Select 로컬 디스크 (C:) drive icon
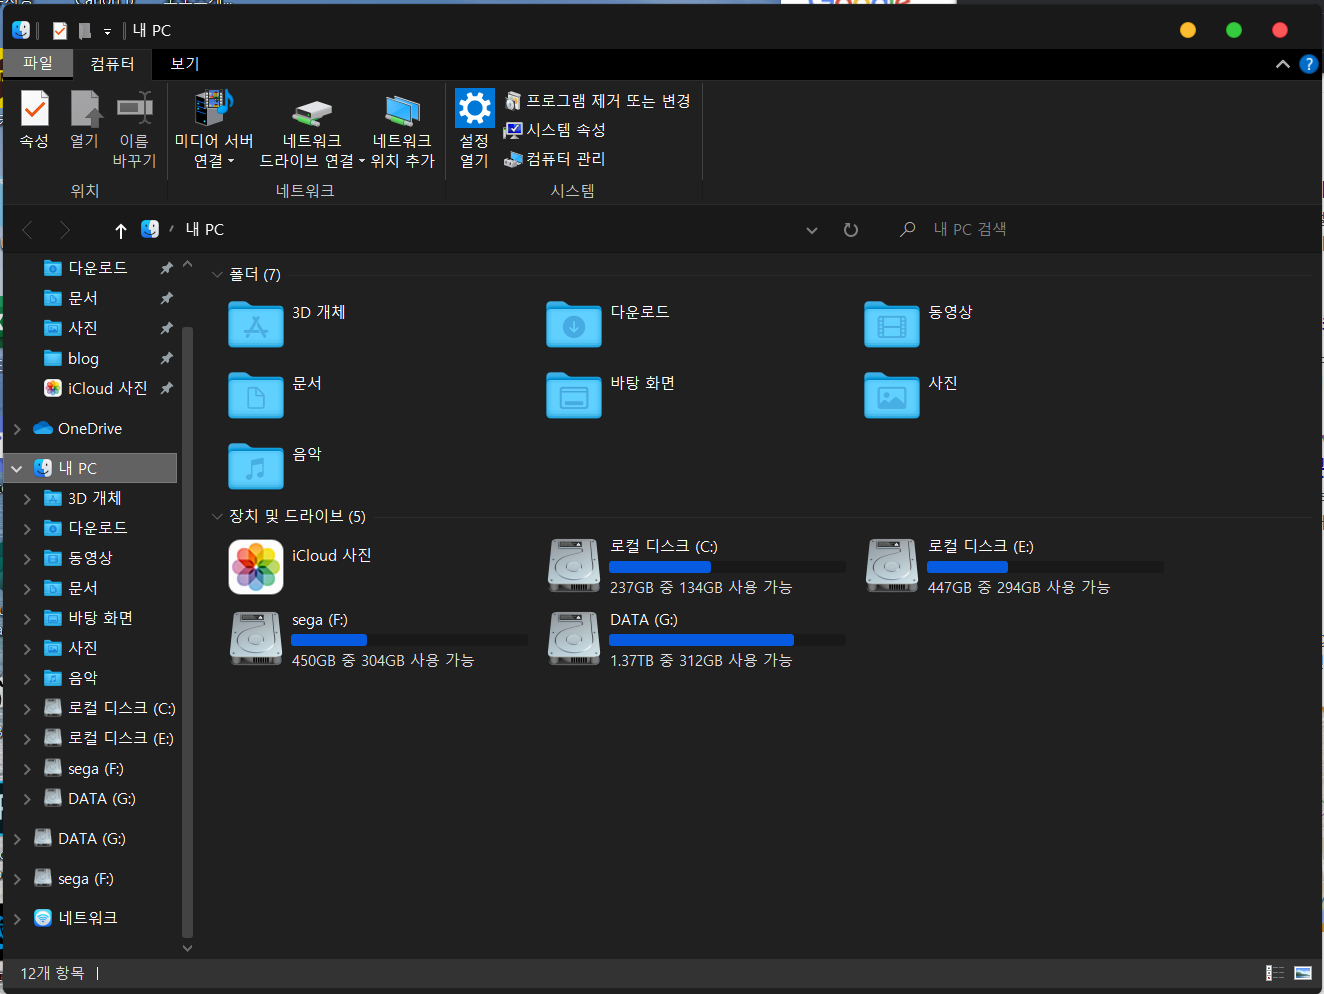 pyautogui.click(x=574, y=566)
